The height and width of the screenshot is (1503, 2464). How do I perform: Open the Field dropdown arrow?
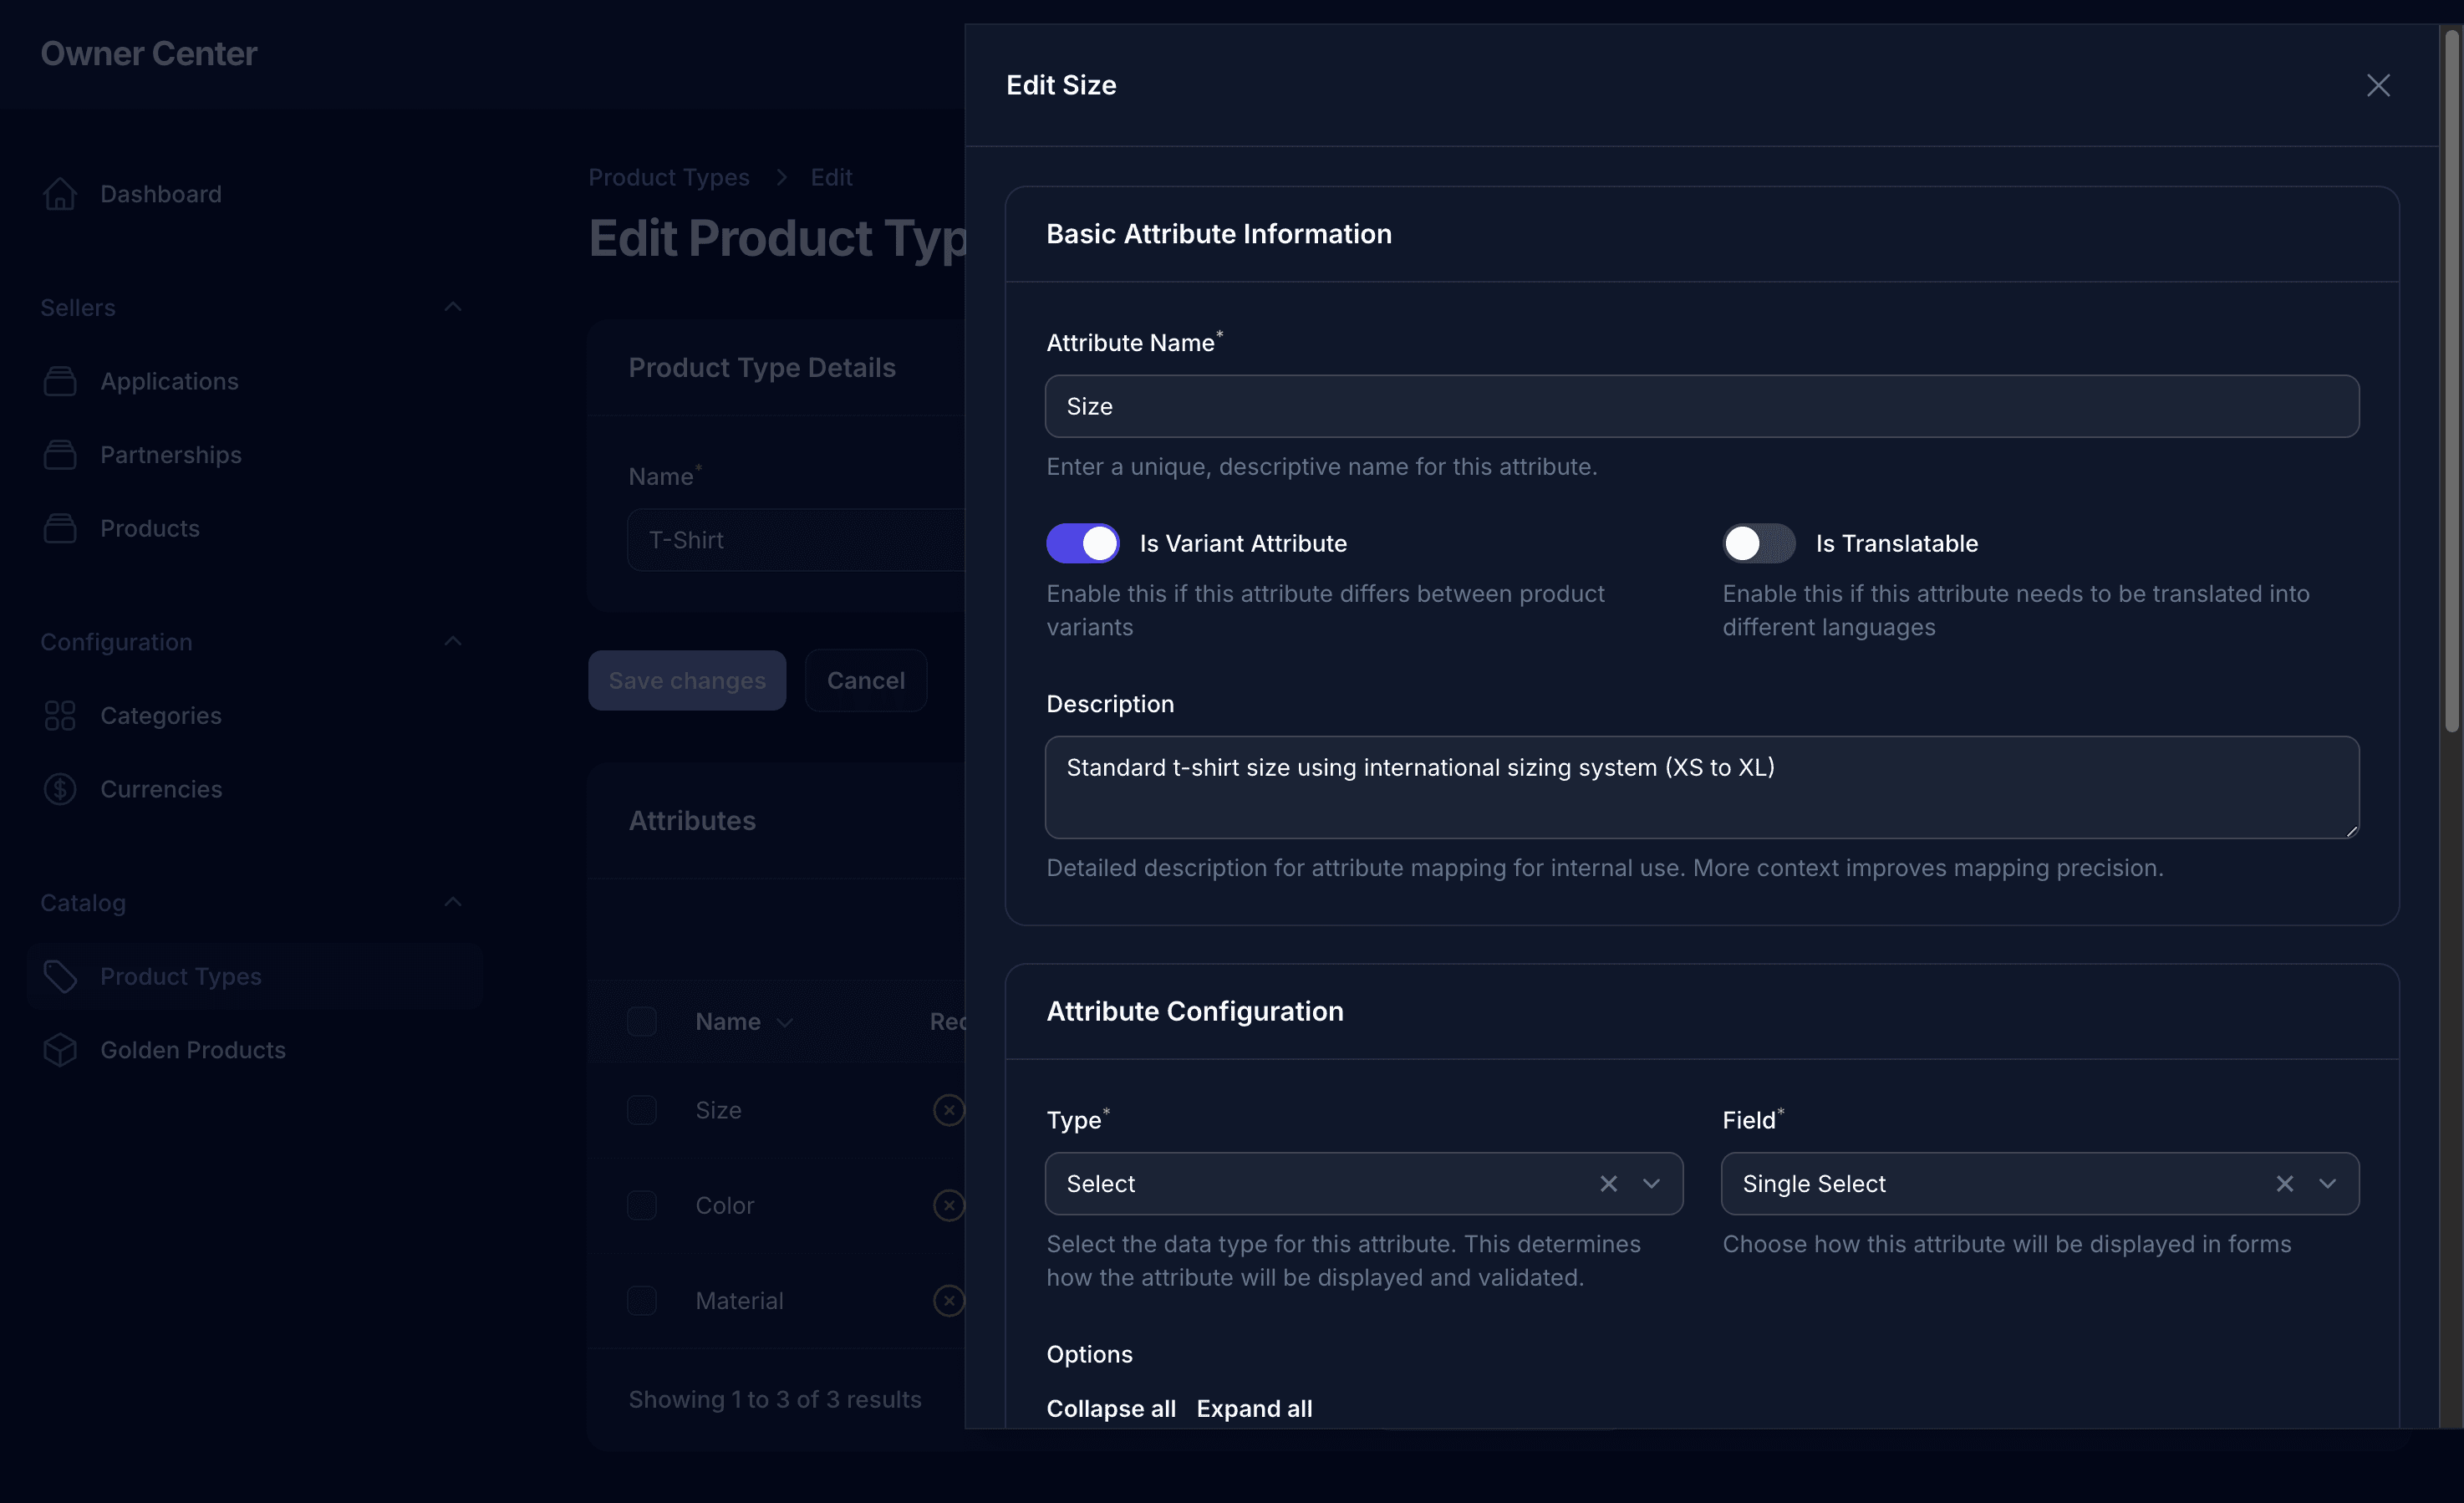(x=2327, y=1184)
